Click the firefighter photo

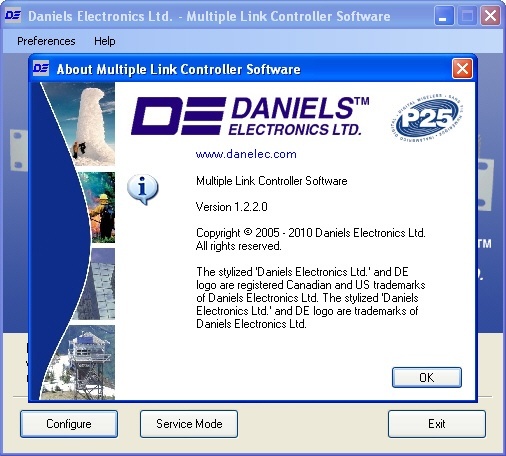pos(96,207)
